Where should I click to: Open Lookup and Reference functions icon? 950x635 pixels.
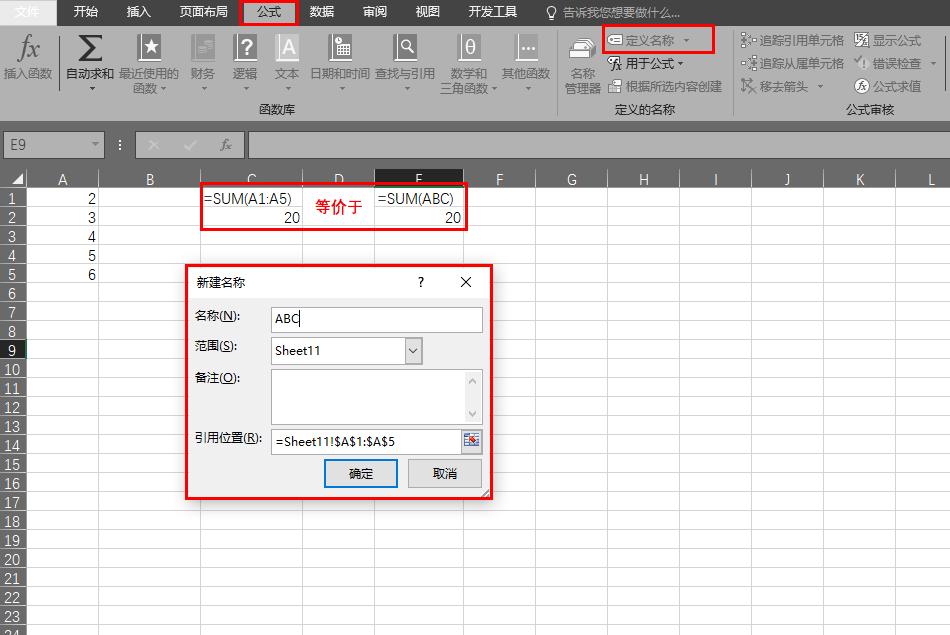[x=405, y=50]
